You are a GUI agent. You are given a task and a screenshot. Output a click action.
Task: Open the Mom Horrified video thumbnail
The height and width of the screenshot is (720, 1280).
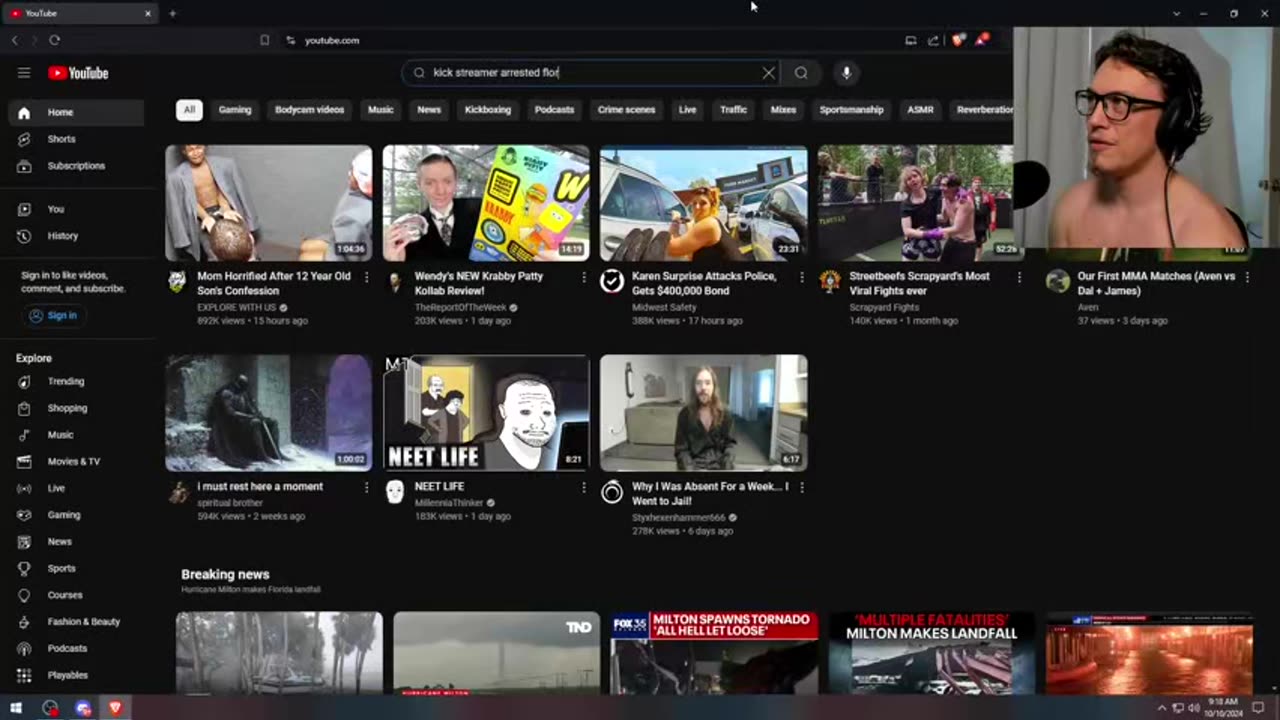(269, 203)
